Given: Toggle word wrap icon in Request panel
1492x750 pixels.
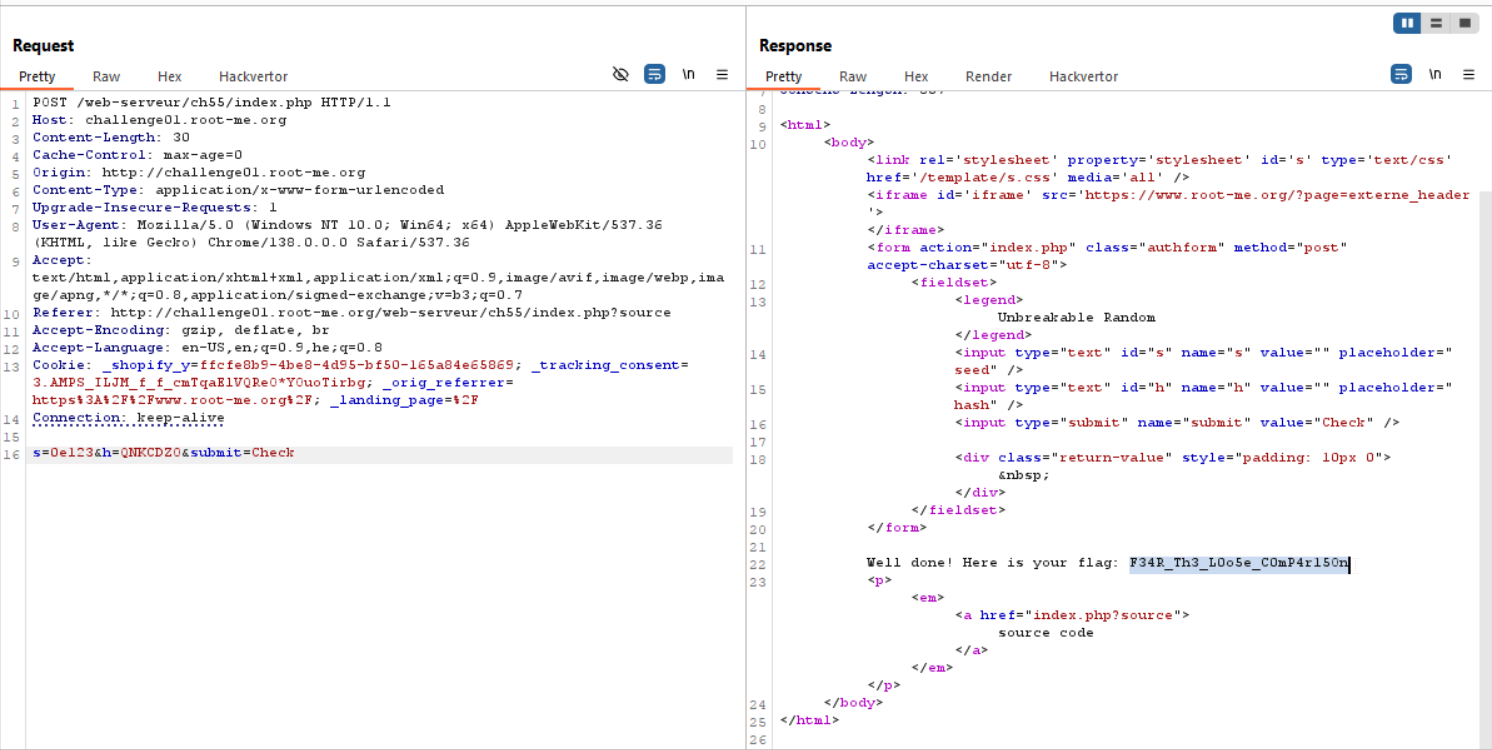Looking at the screenshot, I should (x=654, y=74).
